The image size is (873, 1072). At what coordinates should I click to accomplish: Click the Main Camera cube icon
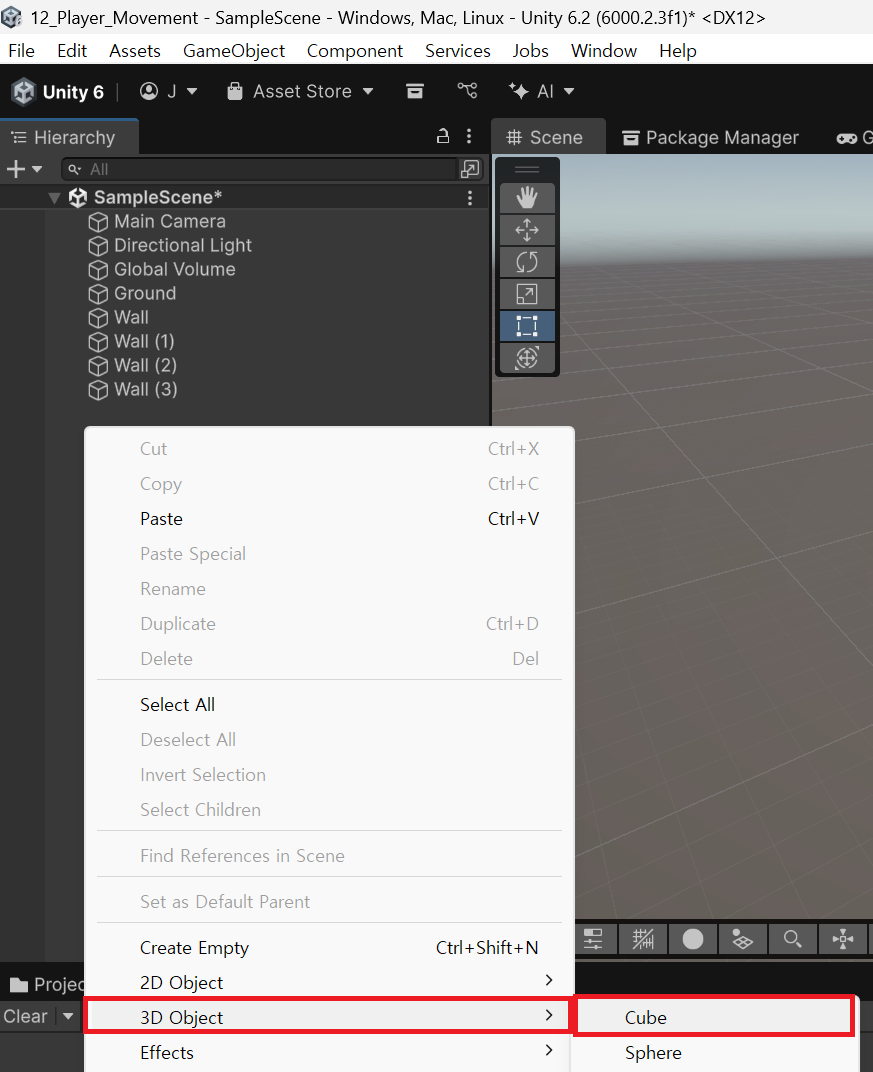pyautogui.click(x=98, y=222)
